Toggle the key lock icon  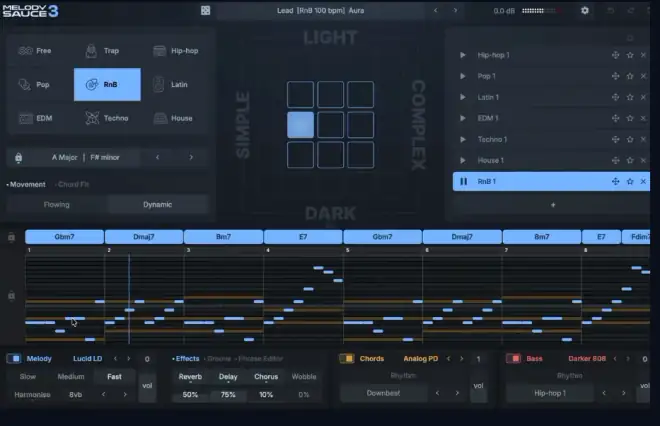(x=19, y=157)
